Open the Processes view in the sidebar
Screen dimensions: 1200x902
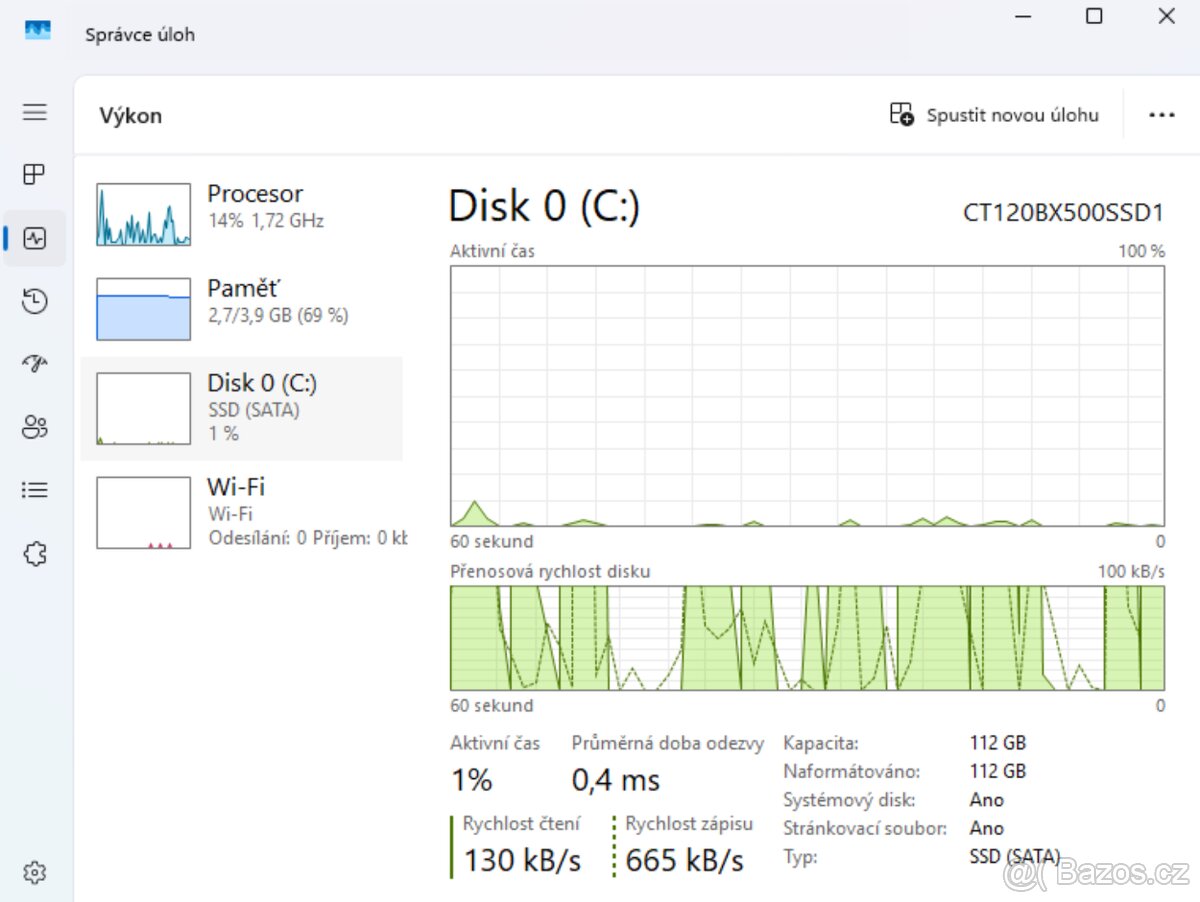click(34, 174)
